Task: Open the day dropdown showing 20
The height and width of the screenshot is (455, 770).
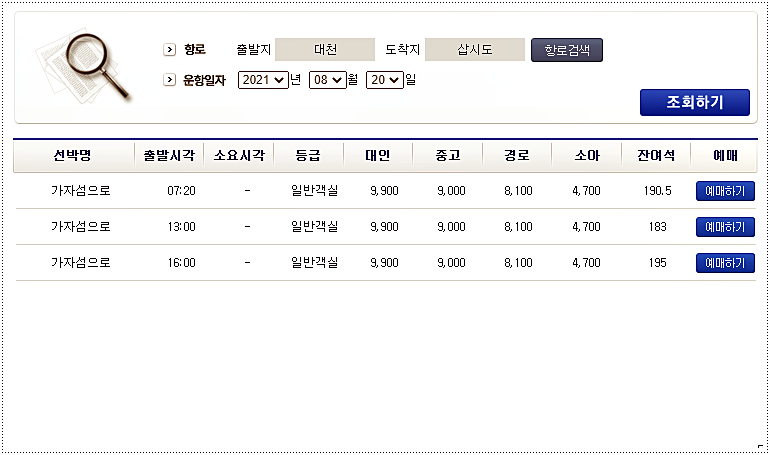Action: (x=385, y=80)
